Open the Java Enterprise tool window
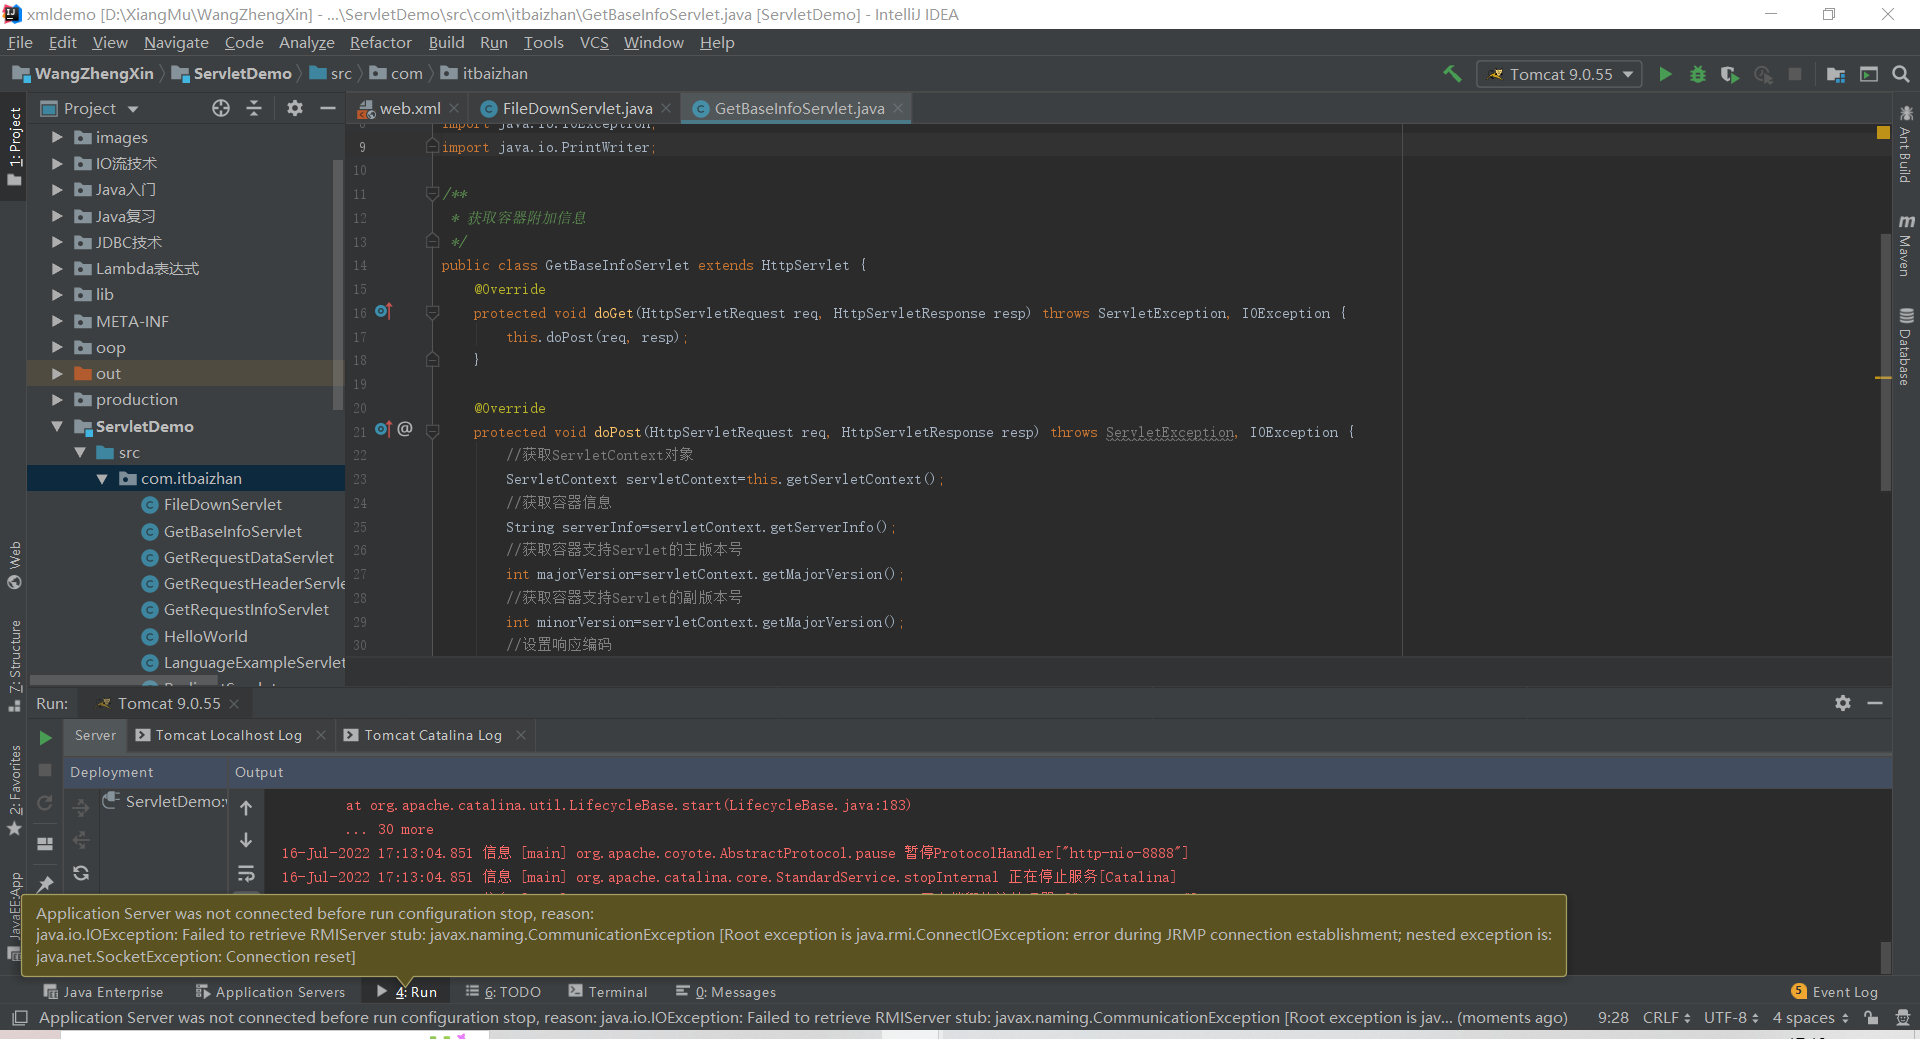This screenshot has height=1039, width=1920. 103,992
